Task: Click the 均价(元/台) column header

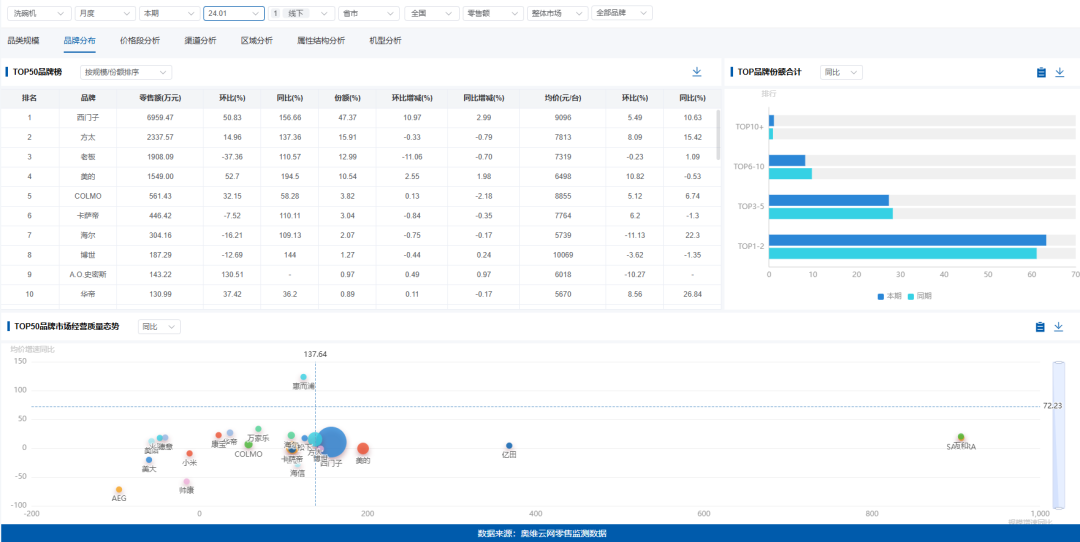Action: (x=563, y=99)
